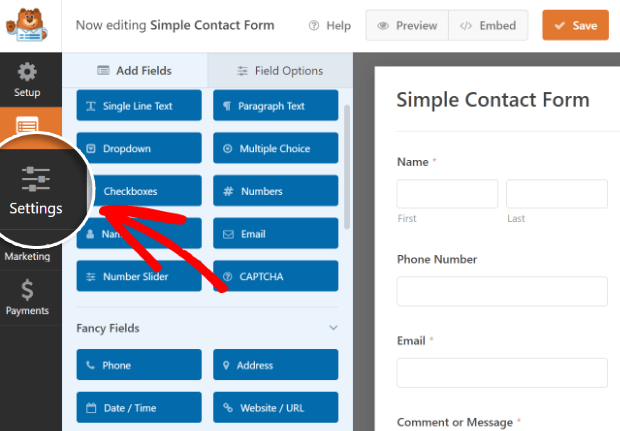Image resolution: width=620 pixels, height=431 pixels.
Task: Open the Marketing section in sidebar
Action: (28, 257)
